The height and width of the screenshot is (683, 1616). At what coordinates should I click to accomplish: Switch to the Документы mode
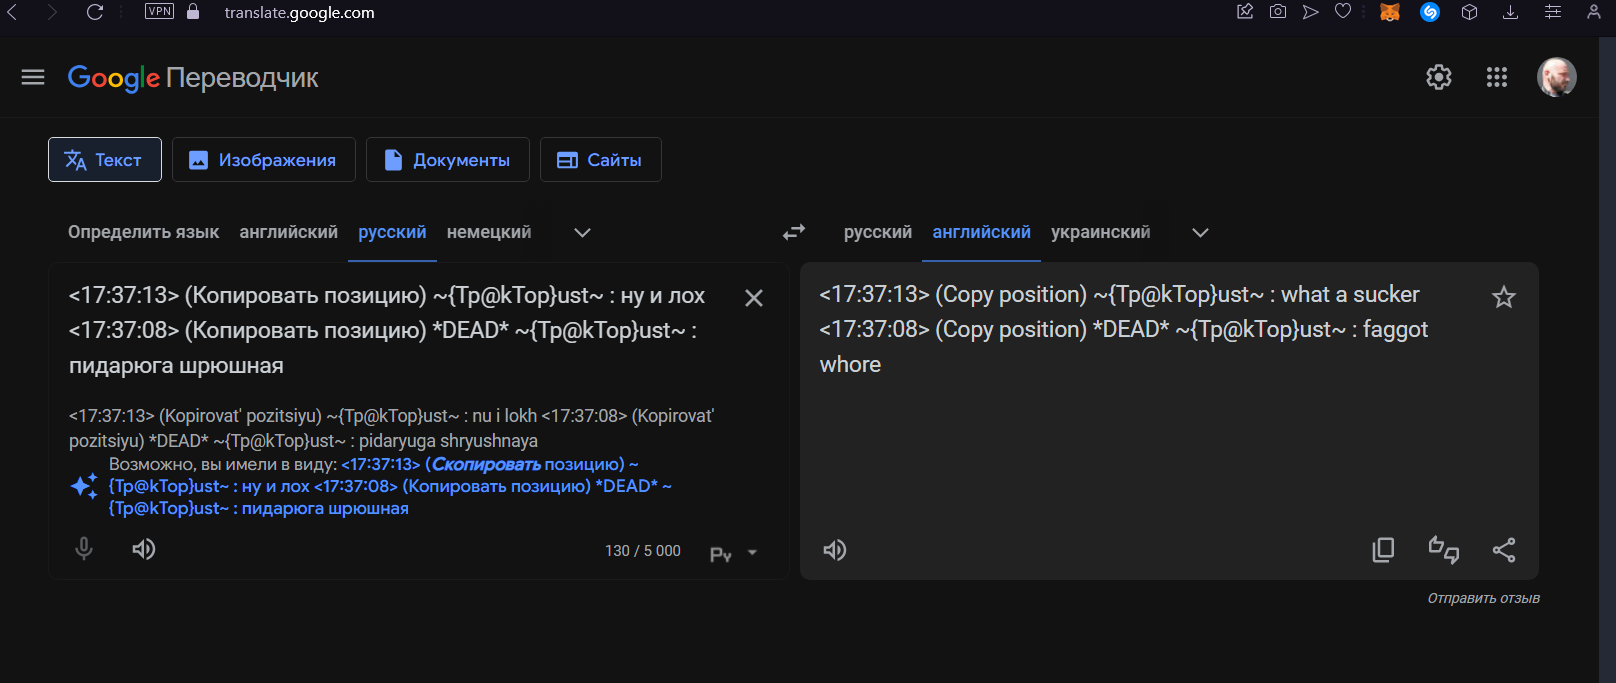[447, 160]
